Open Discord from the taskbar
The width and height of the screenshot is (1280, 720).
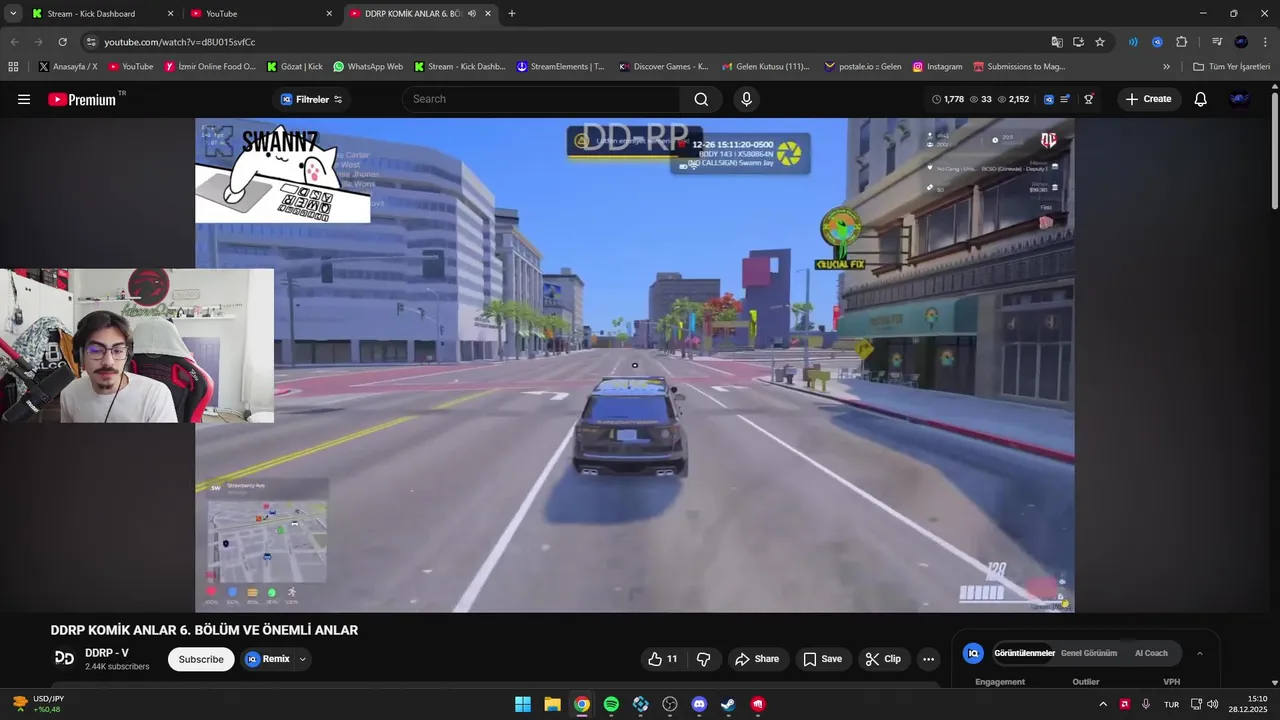(699, 704)
